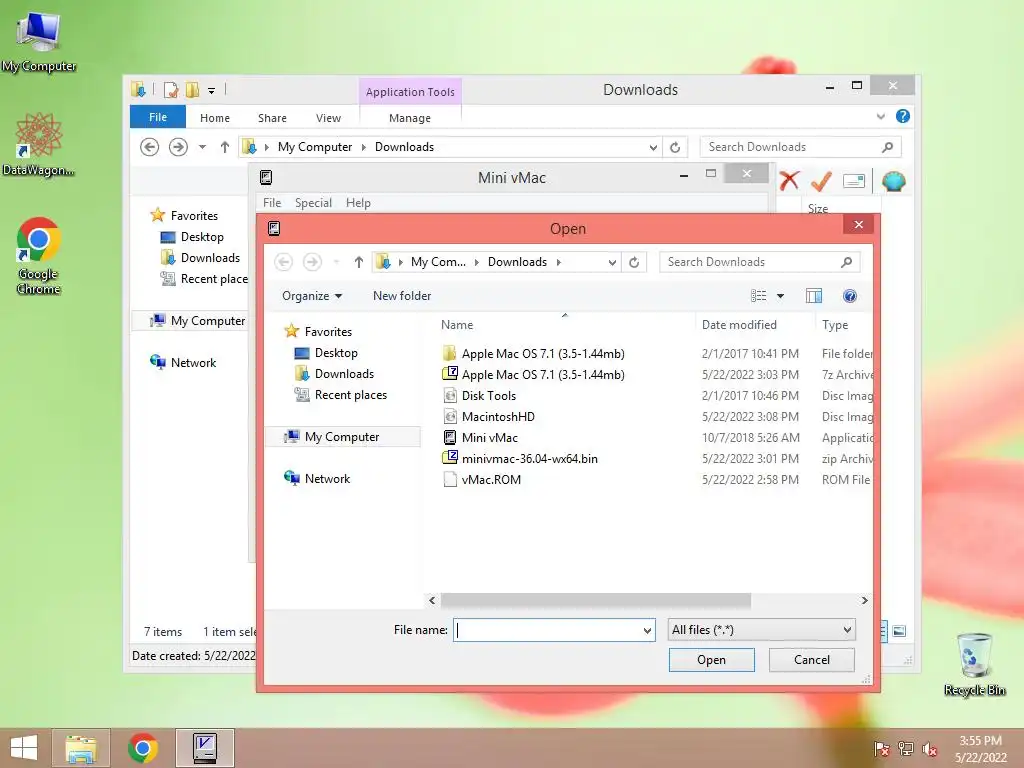This screenshot has width=1024, height=768.
Task: Expand the File name history dropdown
Action: coord(647,630)
